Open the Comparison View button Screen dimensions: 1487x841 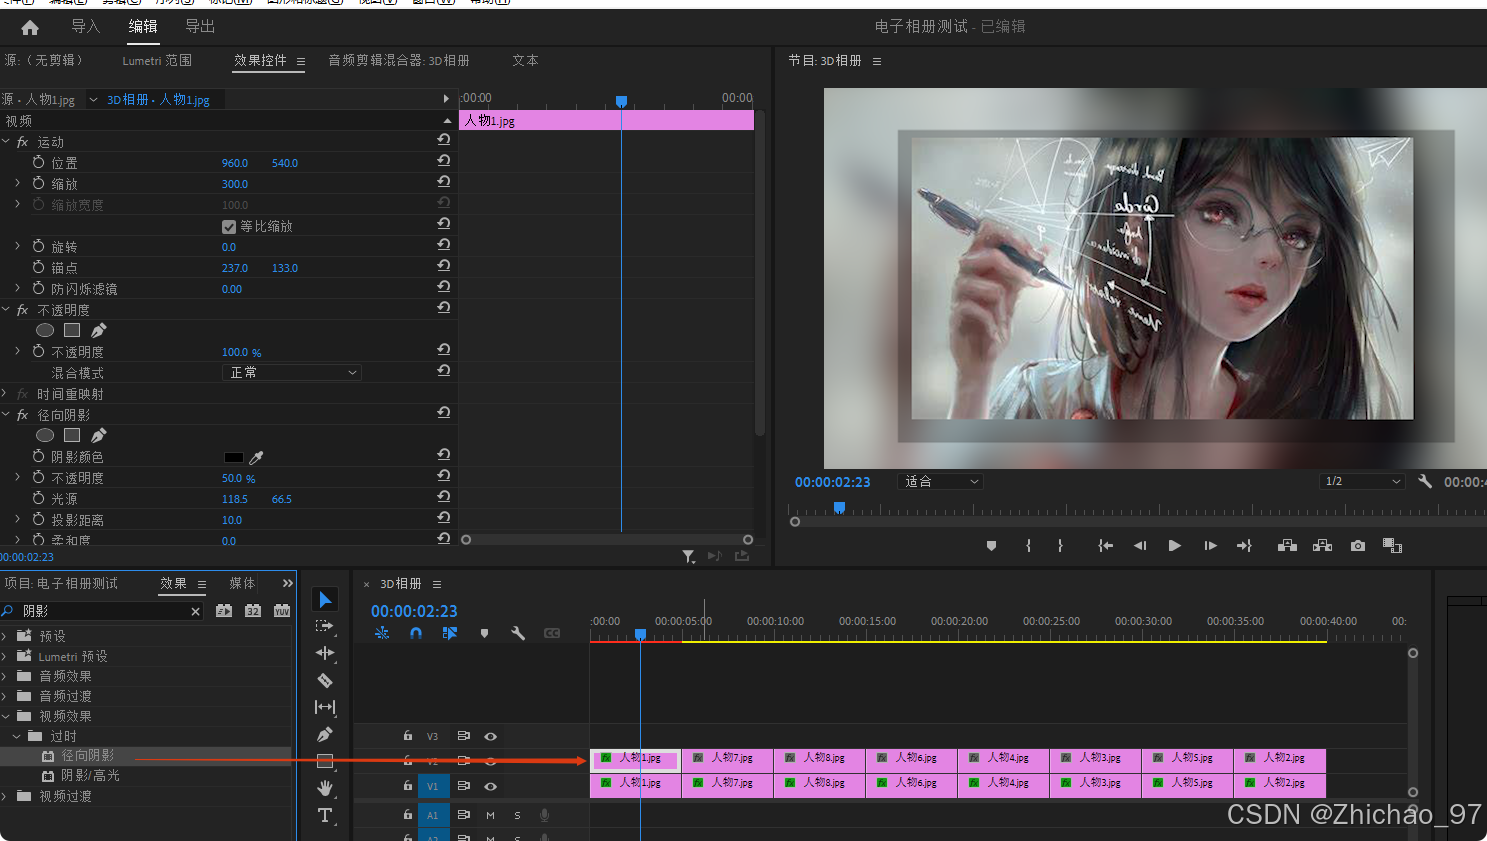coord(1392,546)
